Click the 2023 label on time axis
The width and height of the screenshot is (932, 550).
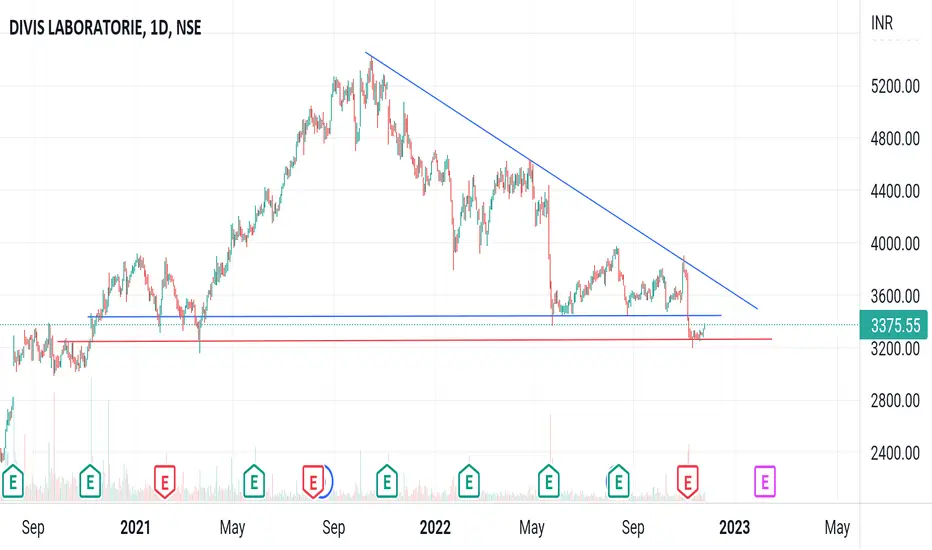[x=735, y=527]
